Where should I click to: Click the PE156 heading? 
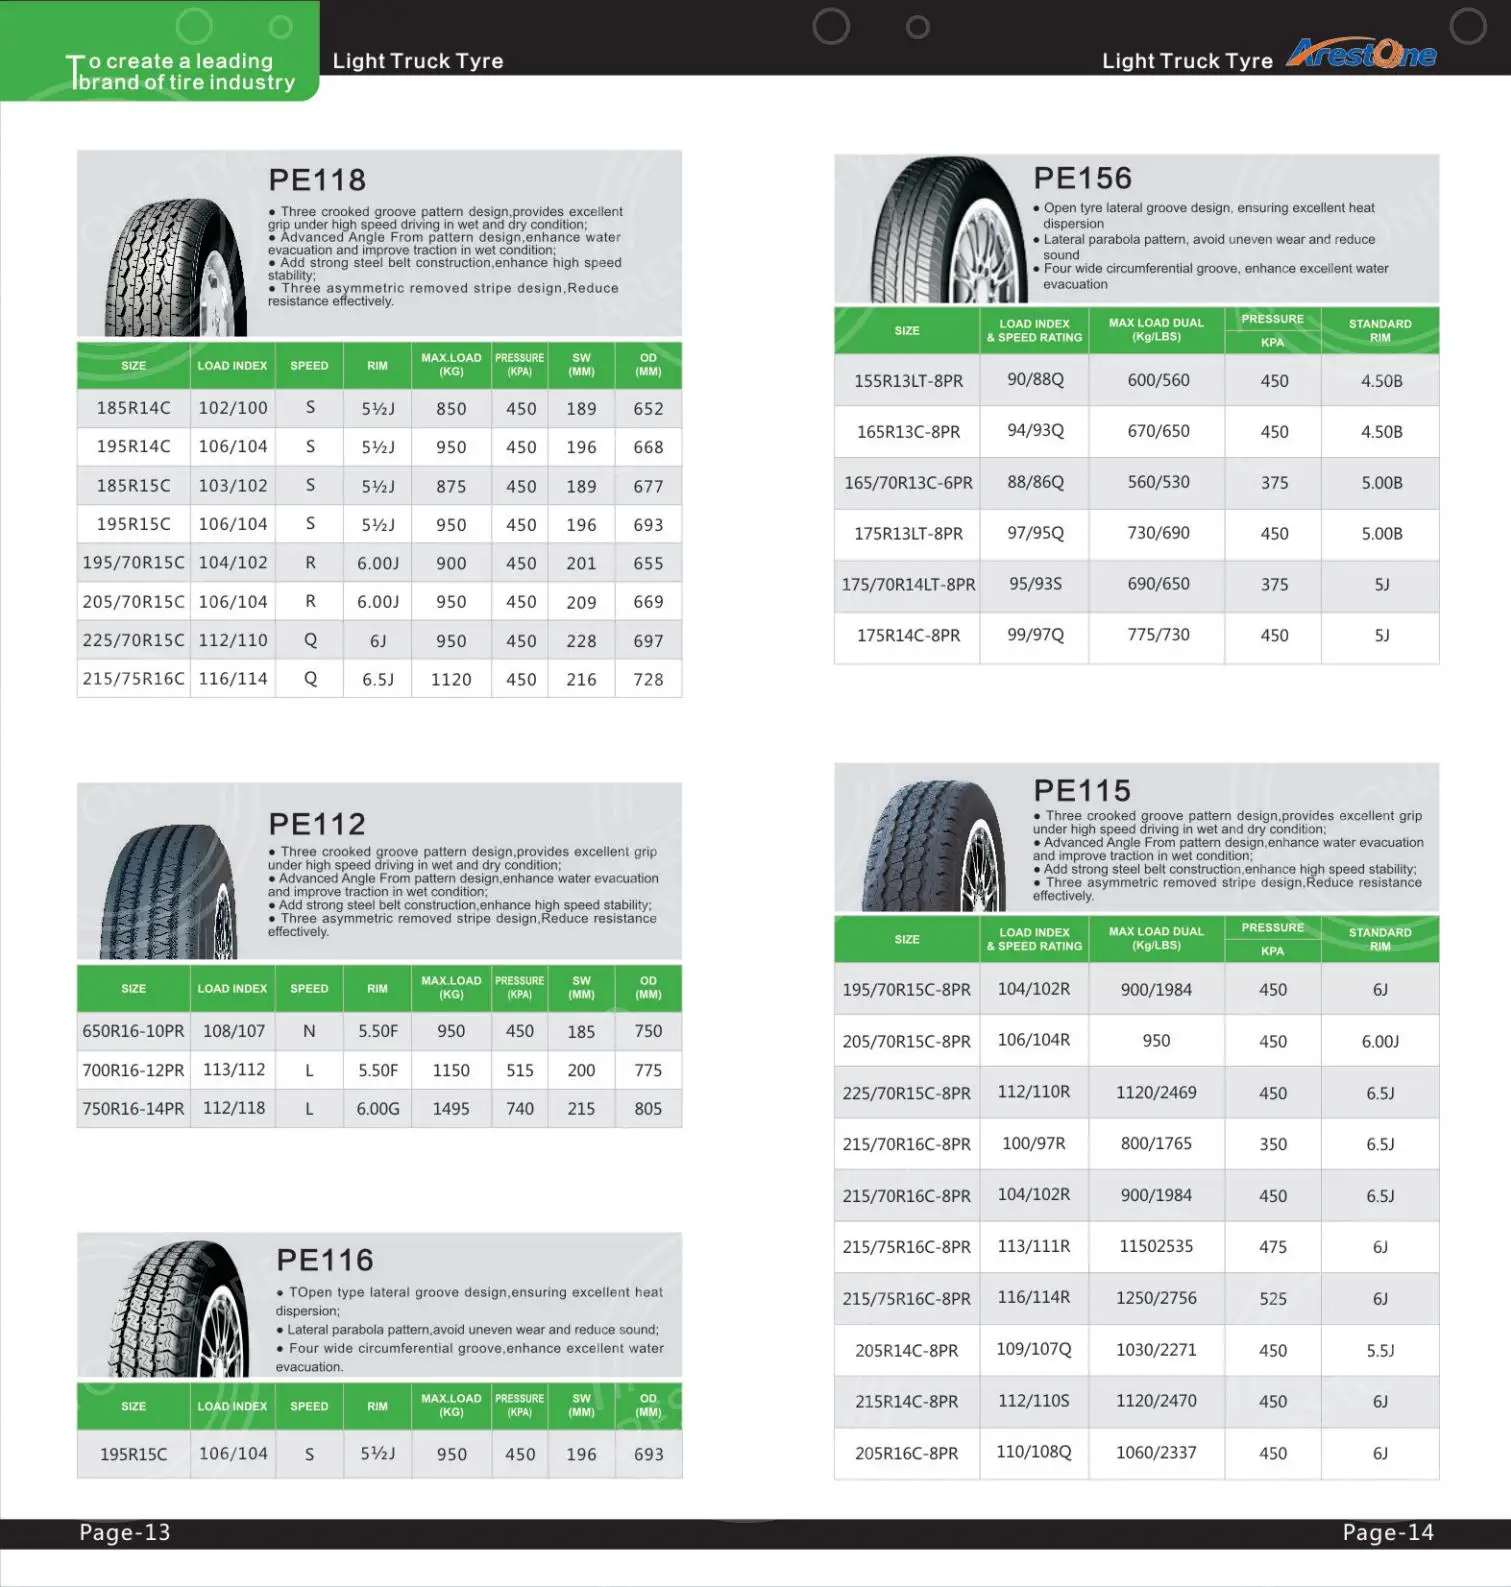pyautogui.click(x=1082, y=178)
